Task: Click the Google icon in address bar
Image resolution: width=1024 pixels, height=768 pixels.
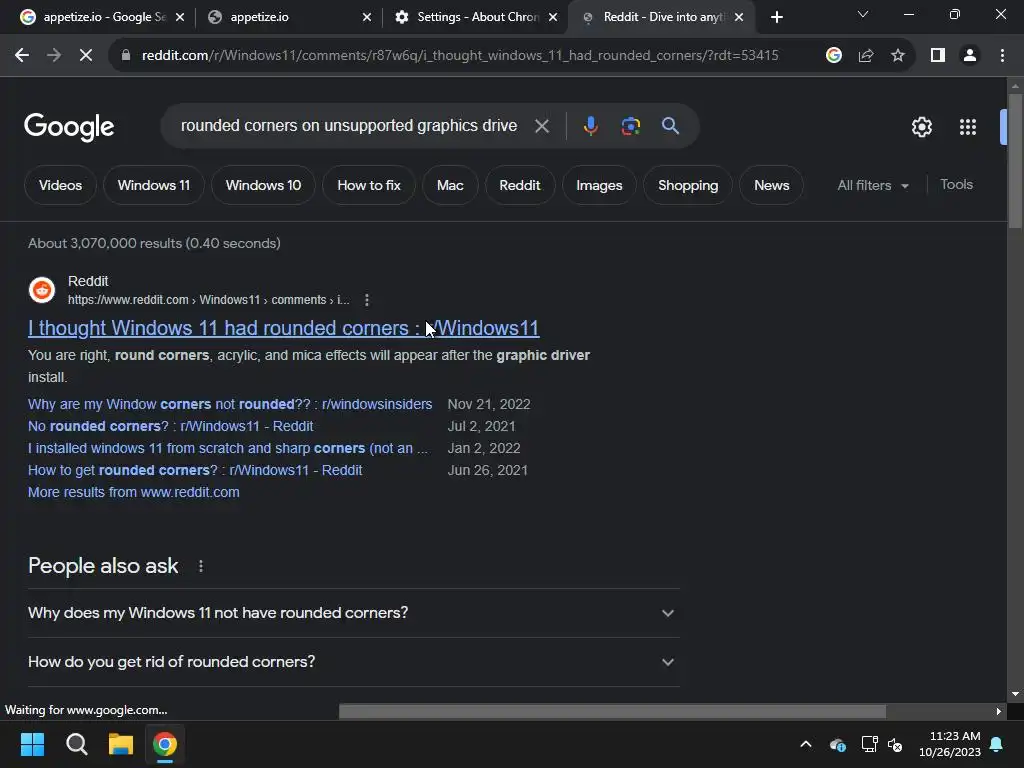Action: [x=833, y=56]
